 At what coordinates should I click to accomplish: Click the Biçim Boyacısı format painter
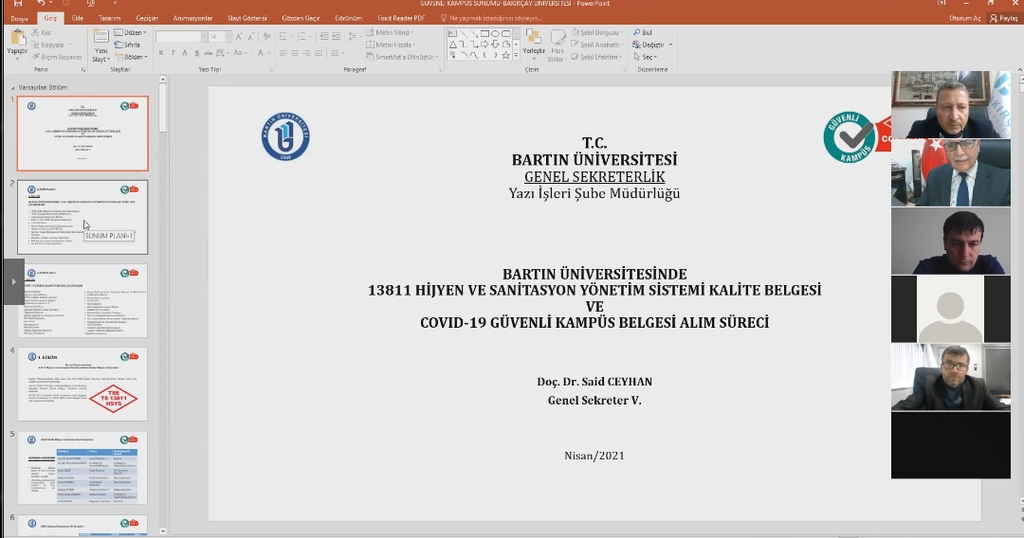pos(59,57)
